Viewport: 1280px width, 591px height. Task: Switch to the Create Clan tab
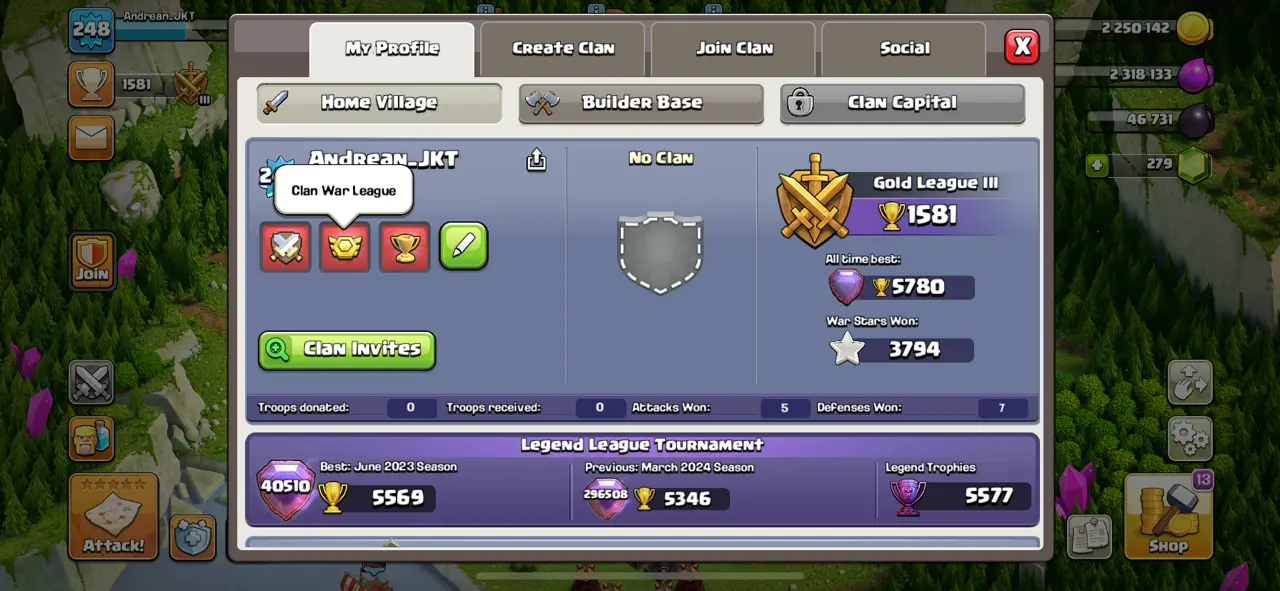(x=563, y=48)
